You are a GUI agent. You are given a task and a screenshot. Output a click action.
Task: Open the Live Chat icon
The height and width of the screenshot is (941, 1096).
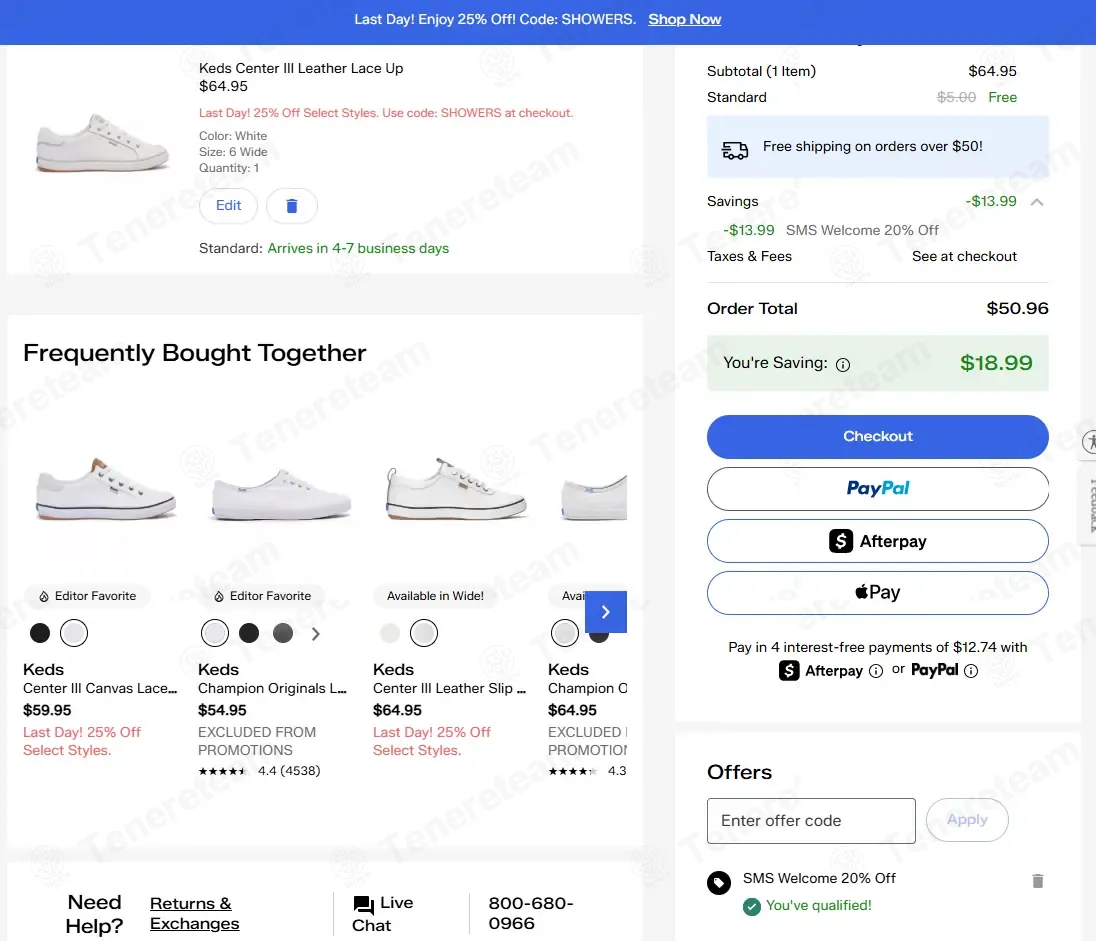[363, 905]
